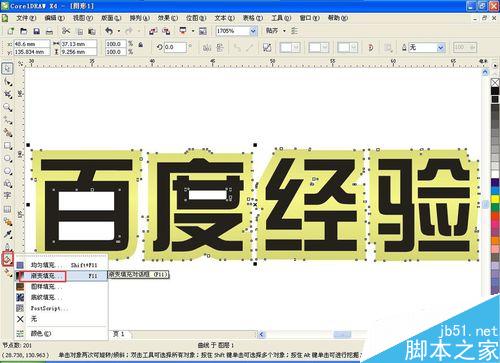500x363 pixels.
Task: Pick the white swatch in the palette
Action: click(x=495, y=174)
